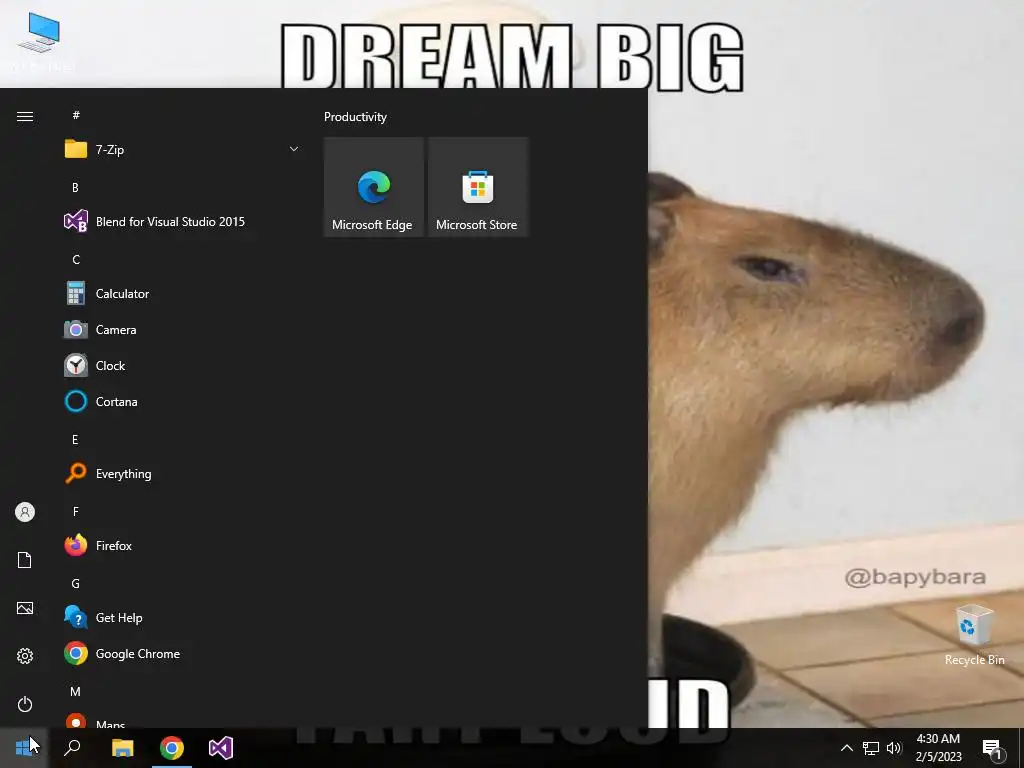Click the 'C' letter header
Screen dimensions: 1024x768
coord(76,260)
